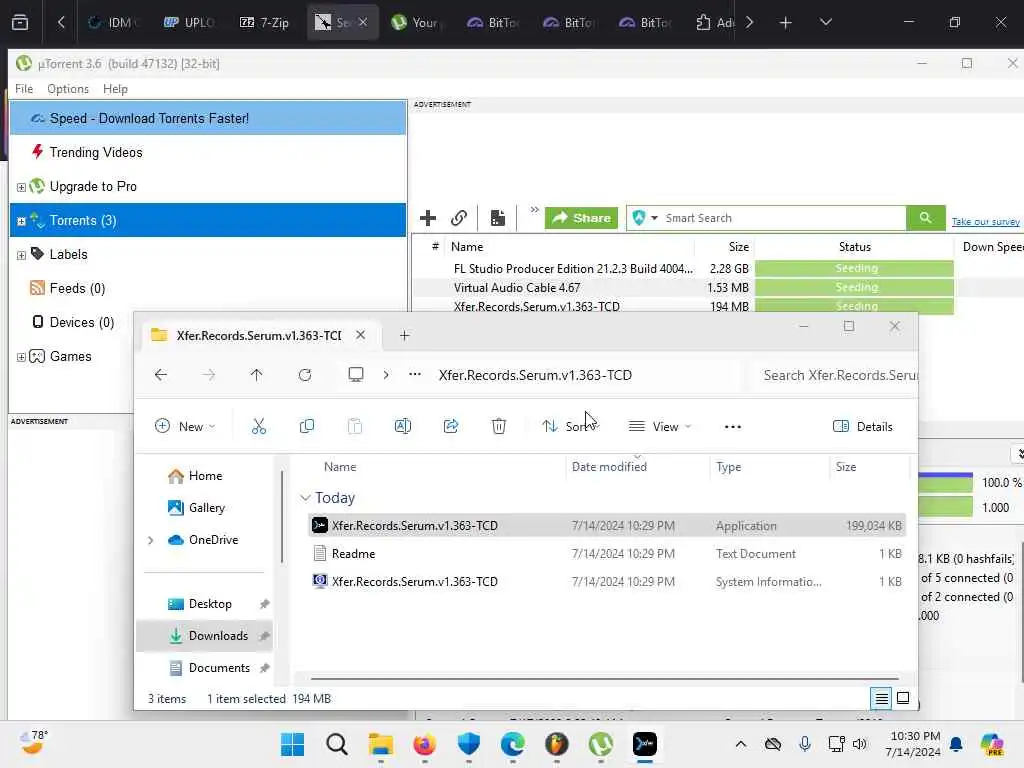The width and height of the screenshot is (1024, 768).
Task: Open the New dropdown in Explorer
Action: click(x=185, y=426)
